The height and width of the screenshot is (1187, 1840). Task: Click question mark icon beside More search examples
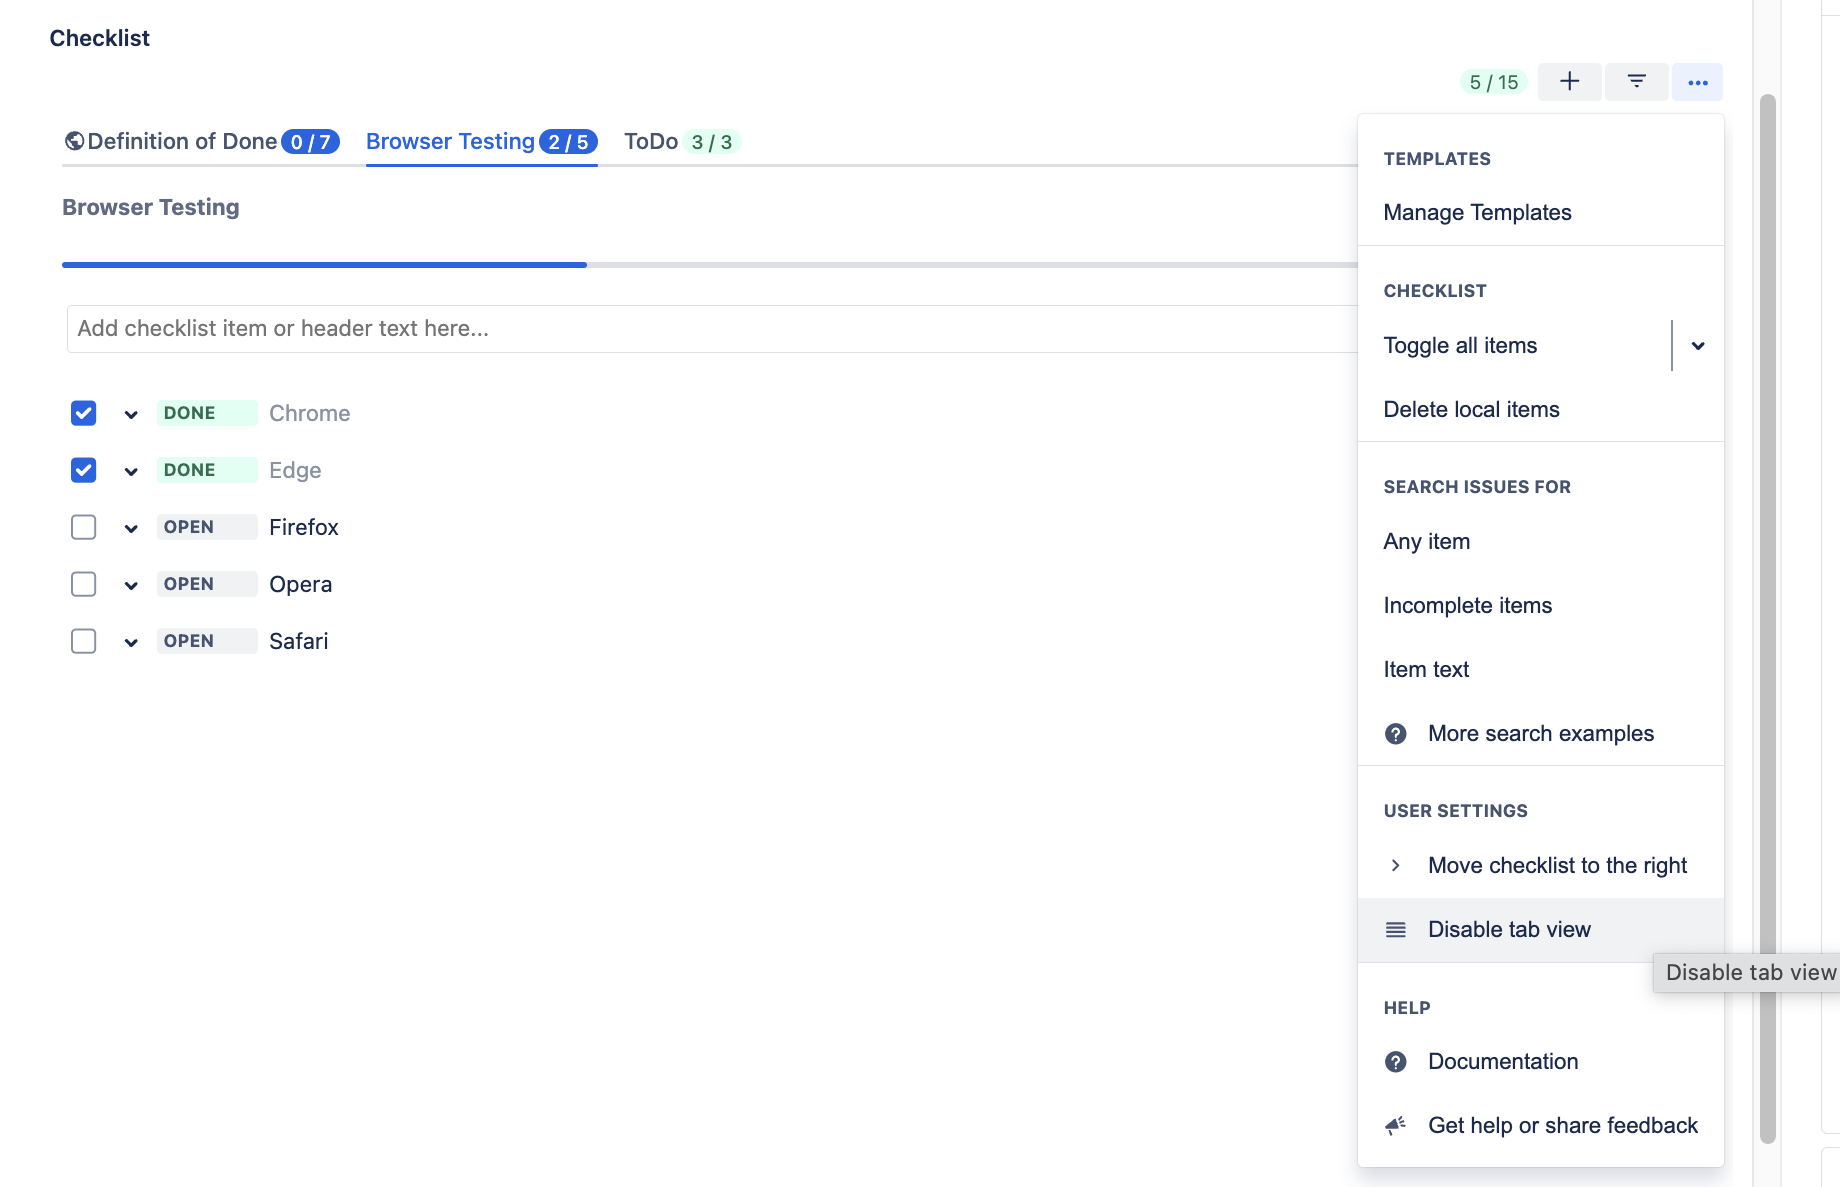[1395, 734]
